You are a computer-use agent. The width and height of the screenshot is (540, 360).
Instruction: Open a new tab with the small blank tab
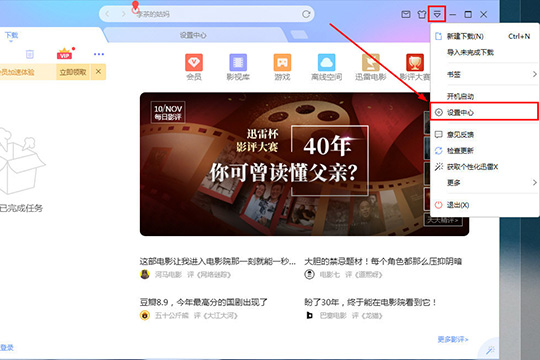(x=299, y=34)
